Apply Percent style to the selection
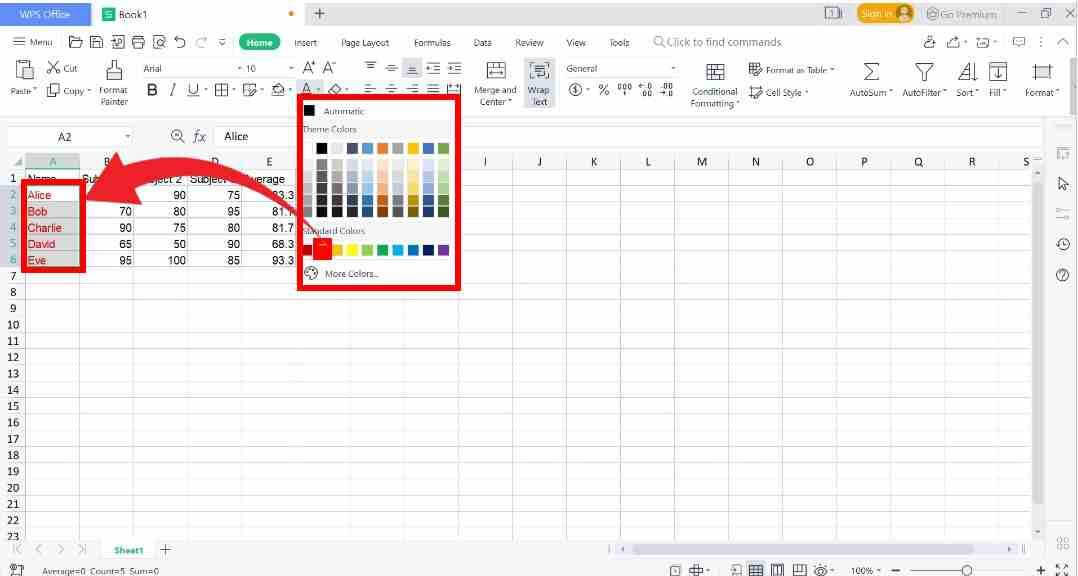 click(x=602, y=89)
